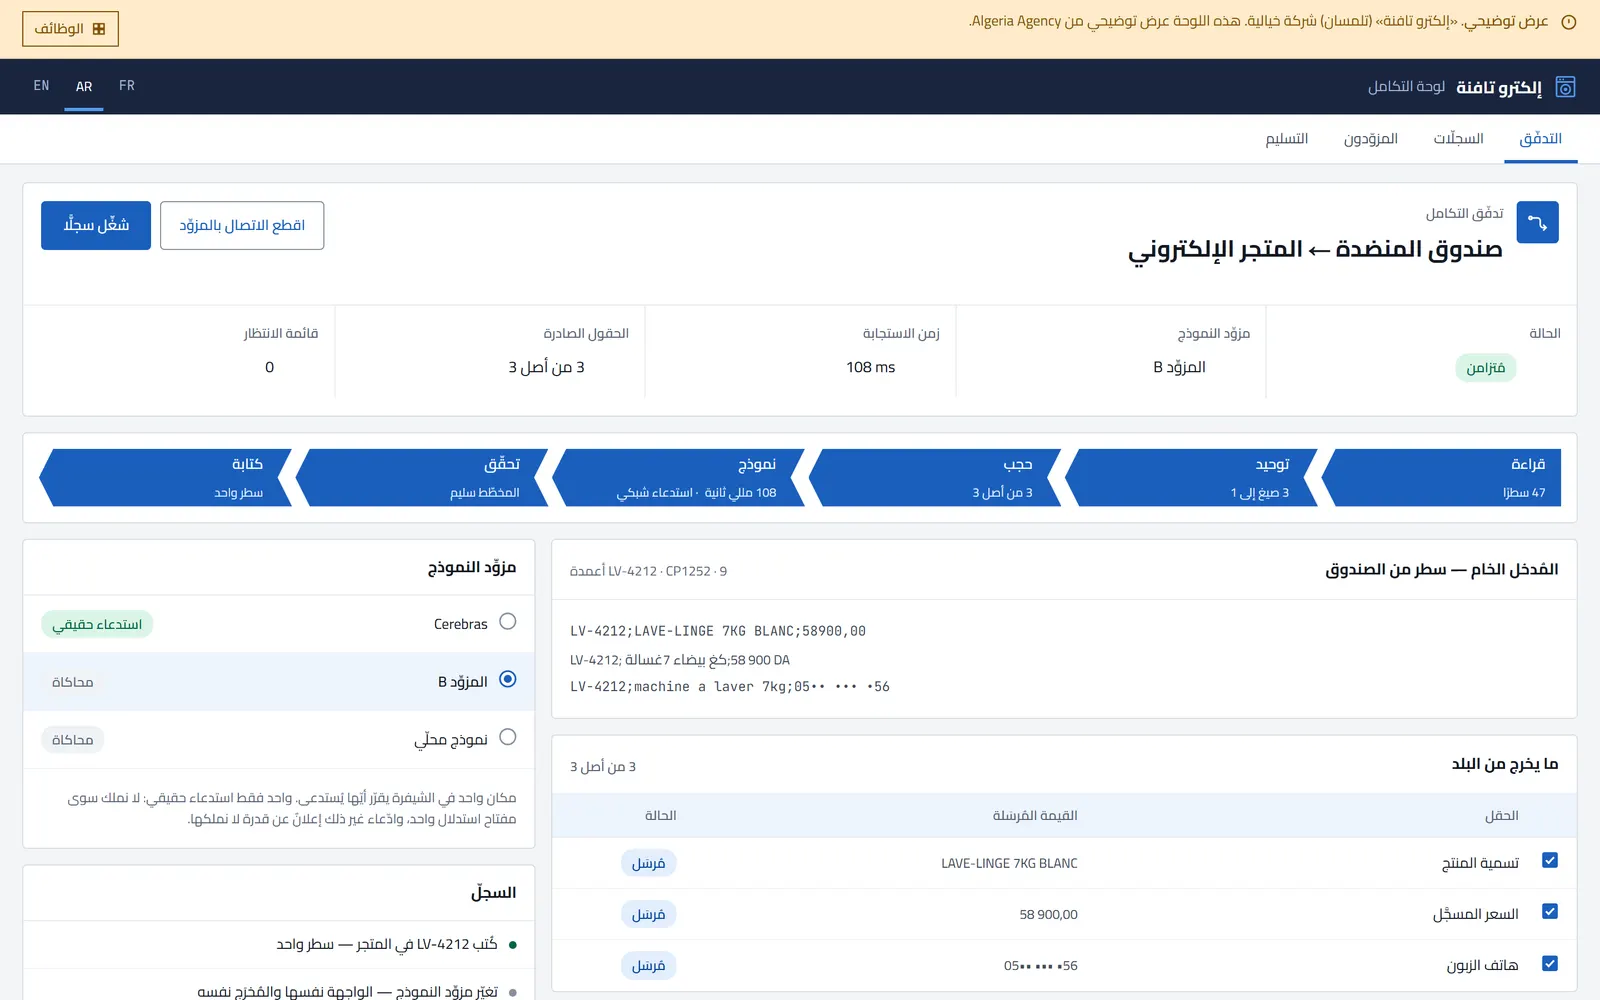
Task: Click raw line LV-4212;LAVE-LINGE 7KG BLANC;58900,00
Action: pos(718,631)
